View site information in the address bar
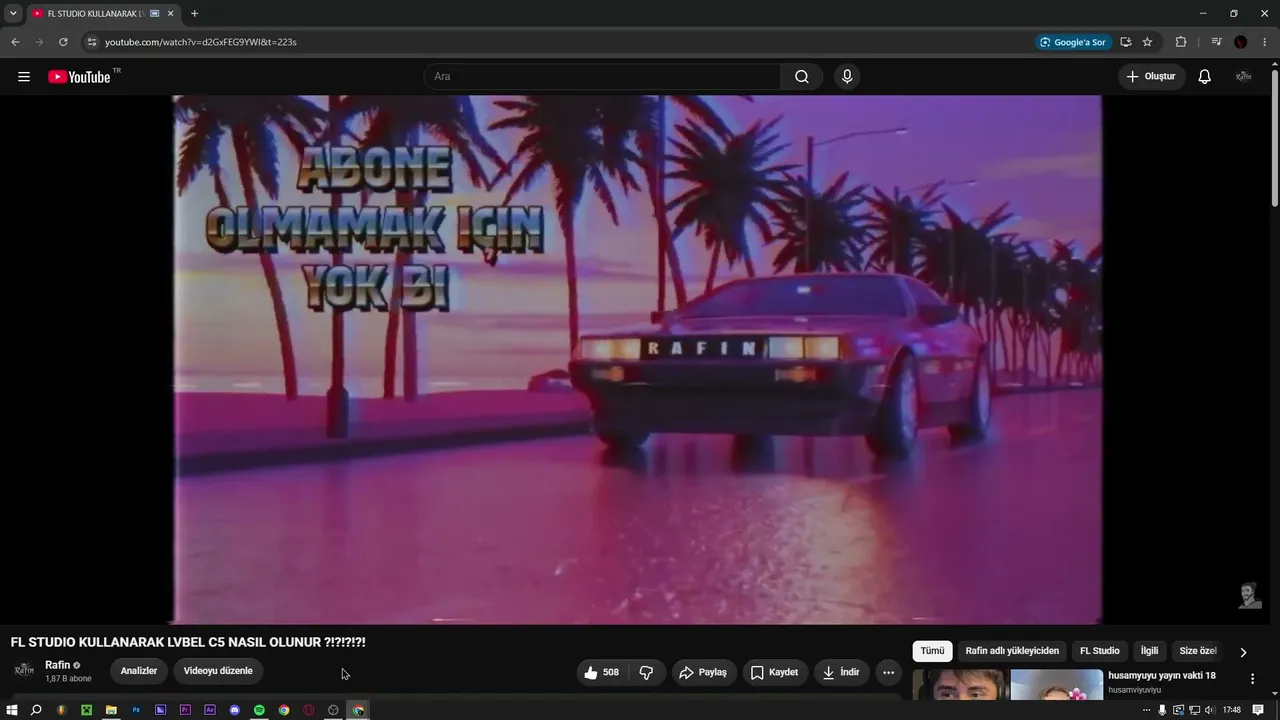 pyautogui.click(x=91, y=42)
